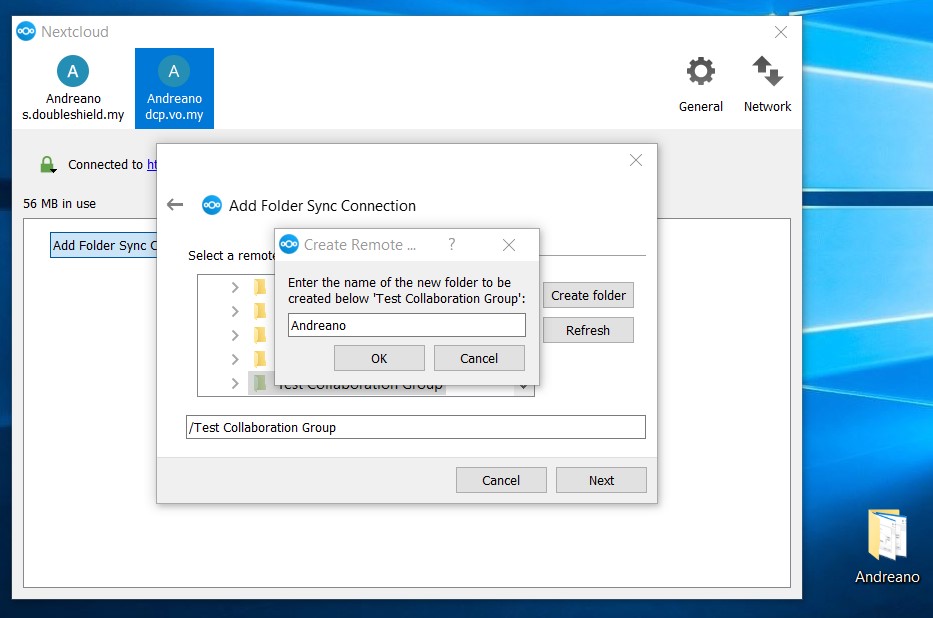Select the Andreano s.doubleshield.my account avatar
Screen dimensions: 933x618
[x=73, y=71]
